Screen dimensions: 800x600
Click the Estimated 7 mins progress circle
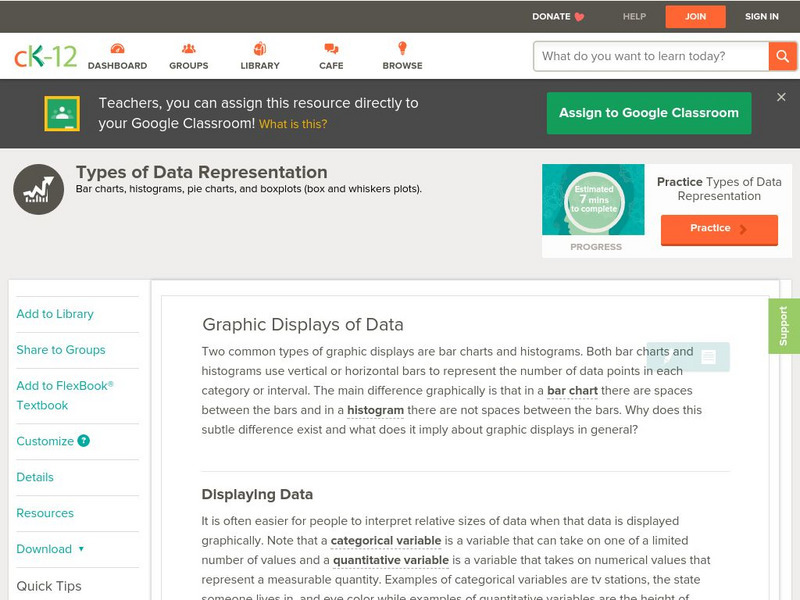point(594,200)
